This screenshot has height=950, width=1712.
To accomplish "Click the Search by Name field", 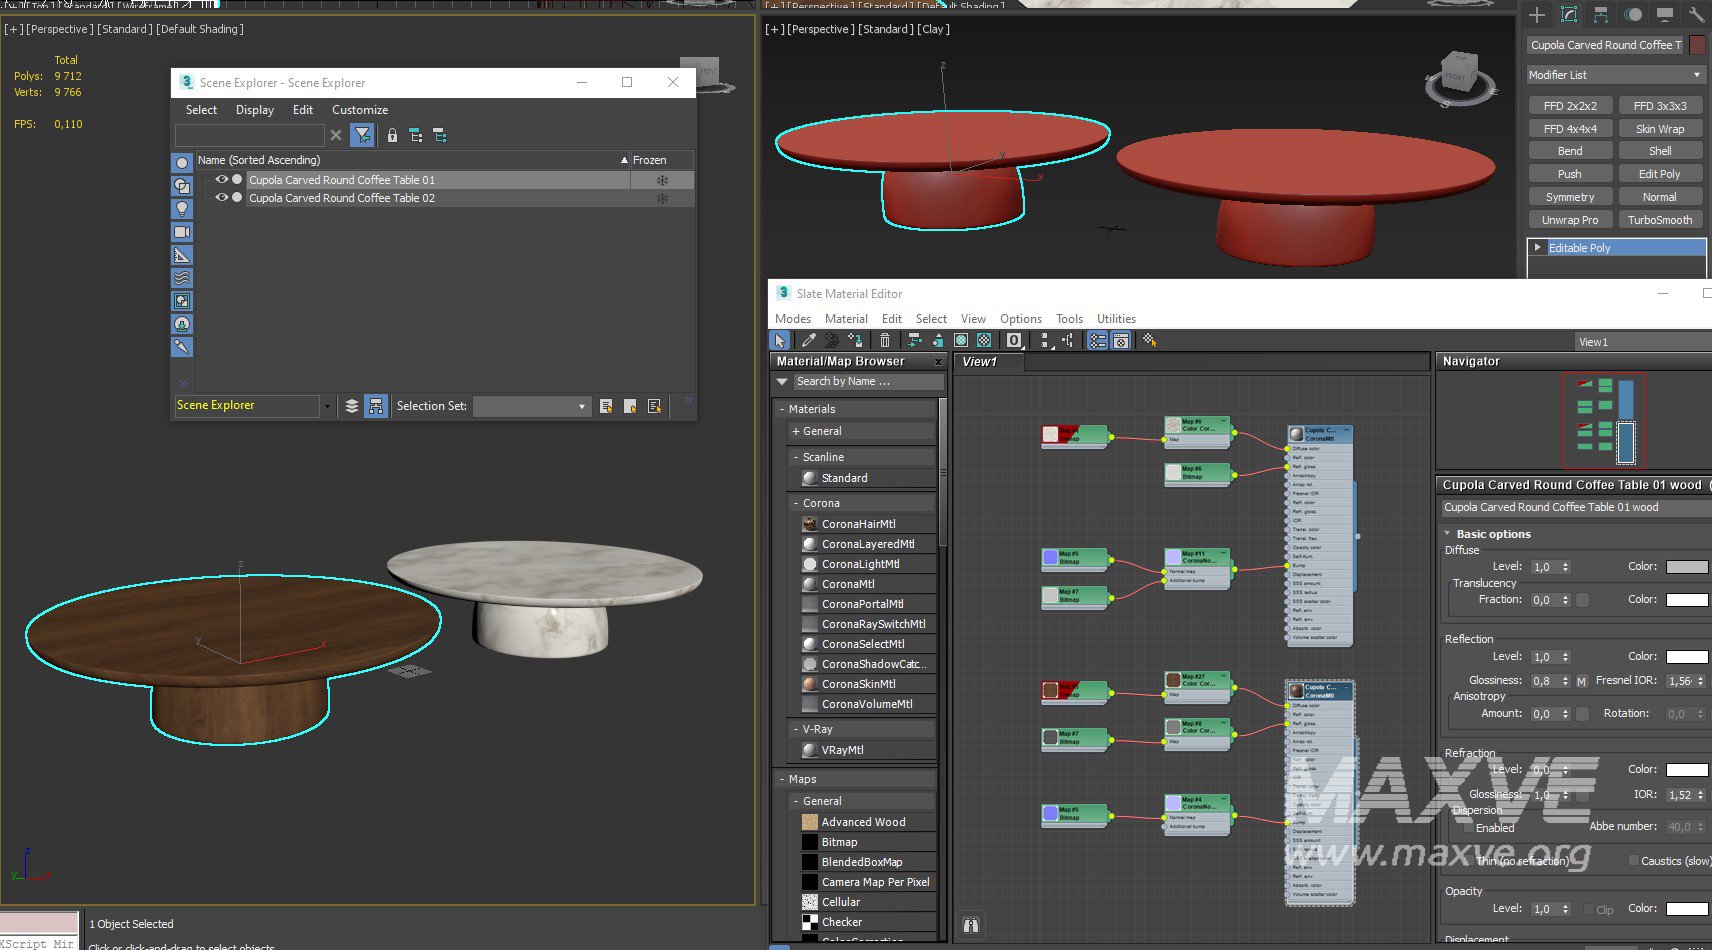I will [x=867, y=381].
